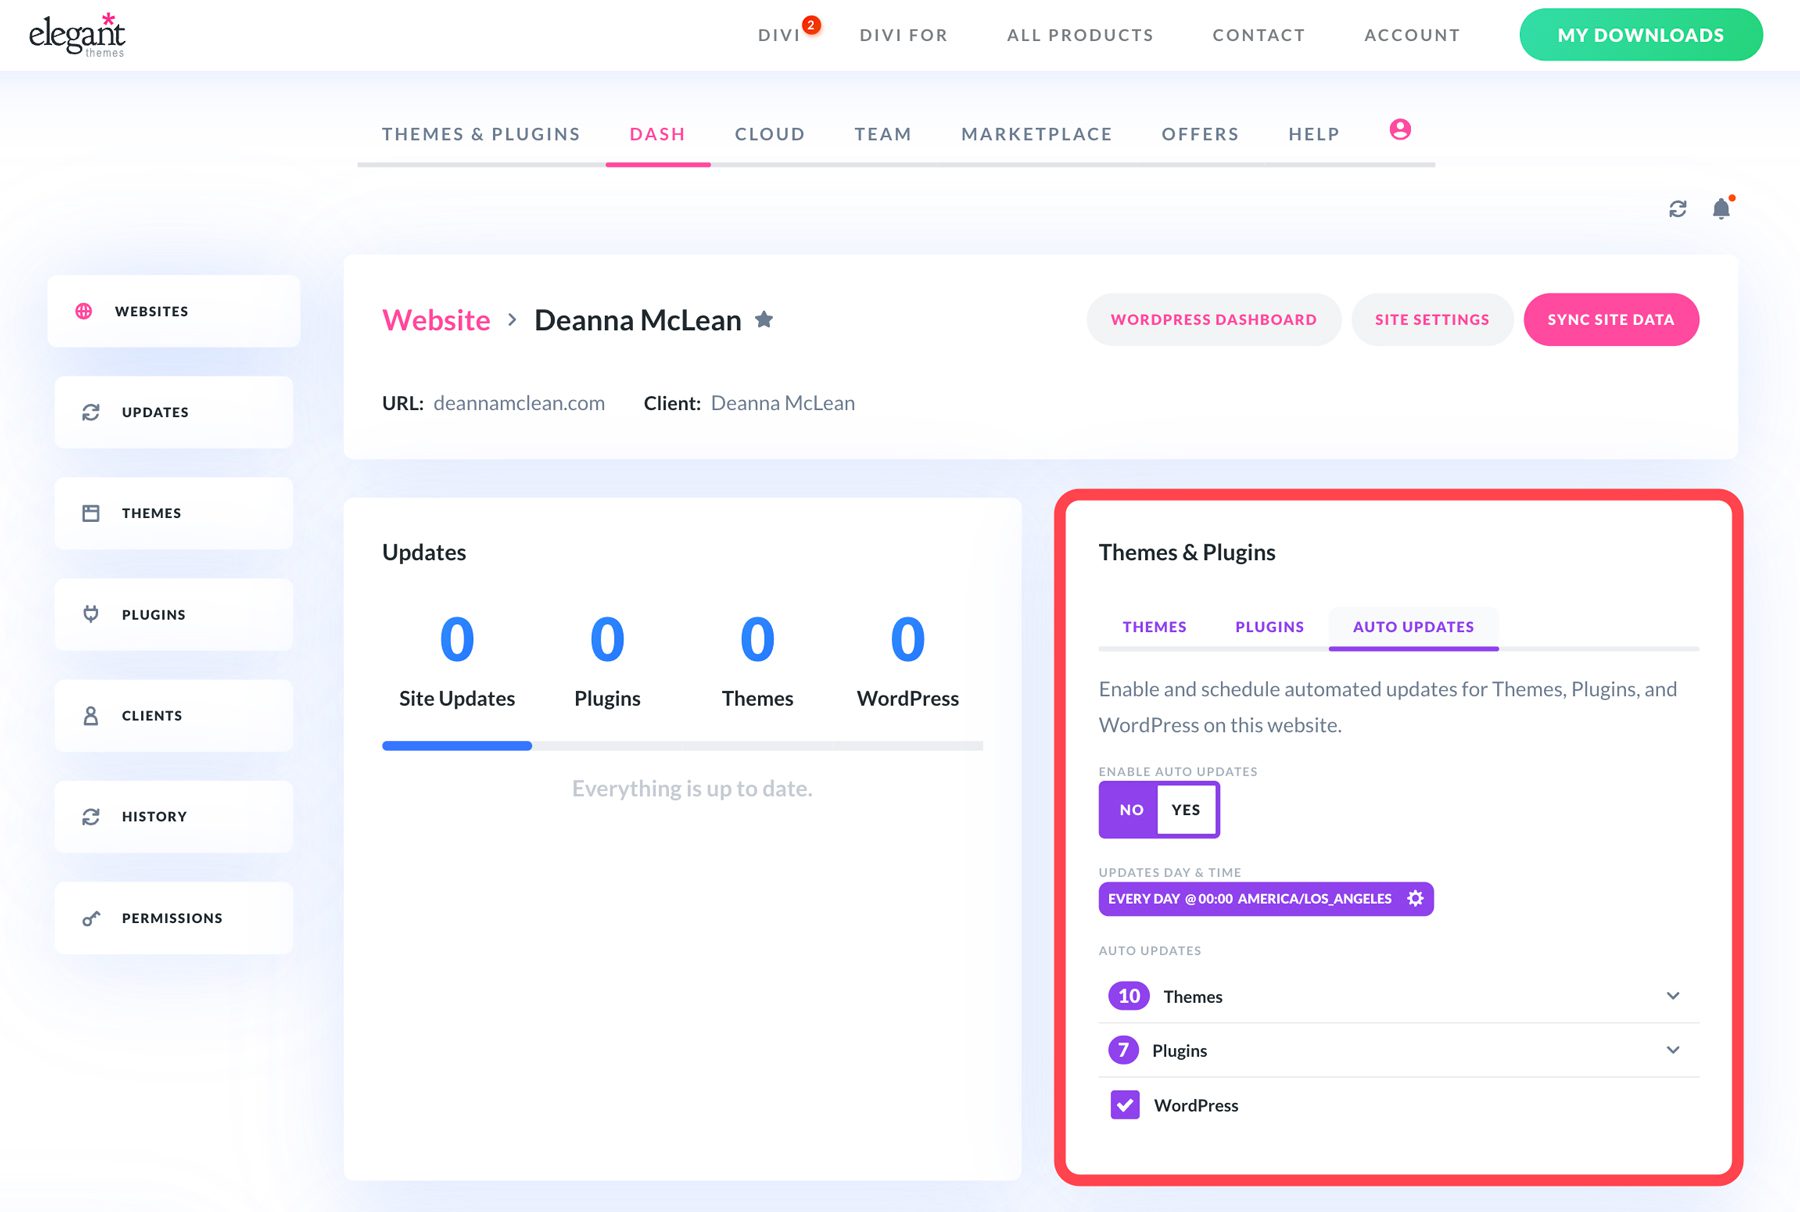
Task: Favorite Deanna McLean using the star
Action: pyautogui.click(x=763, y=319)
